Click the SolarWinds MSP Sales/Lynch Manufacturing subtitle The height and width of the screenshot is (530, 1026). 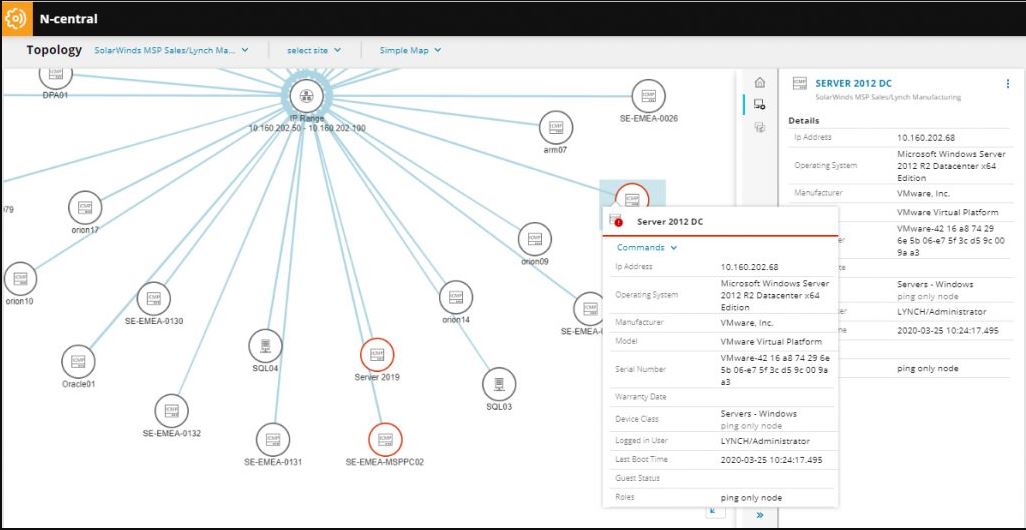click(888, 97)
